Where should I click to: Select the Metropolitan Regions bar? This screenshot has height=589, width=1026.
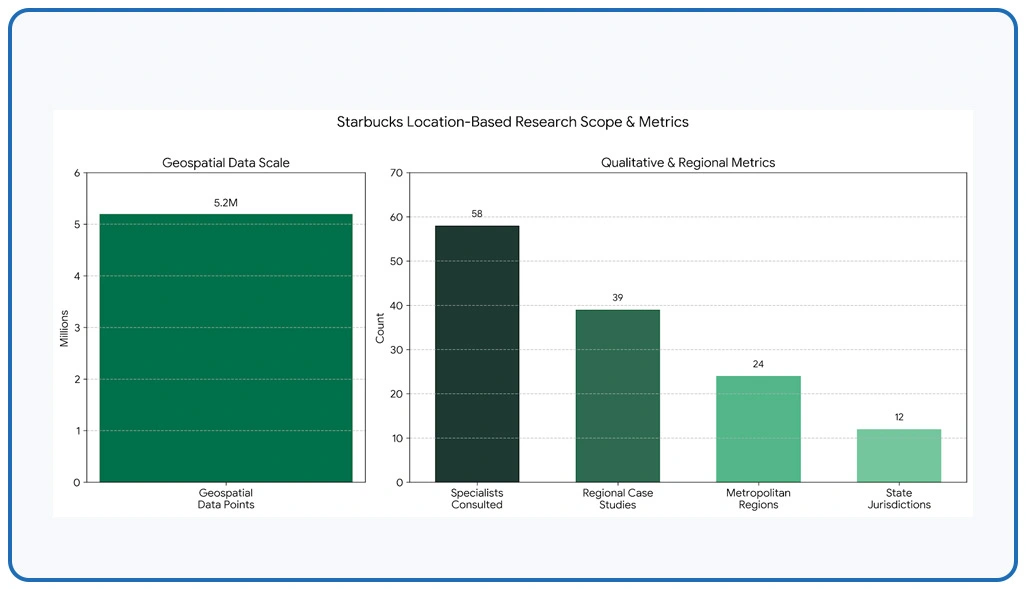point(758,429)
